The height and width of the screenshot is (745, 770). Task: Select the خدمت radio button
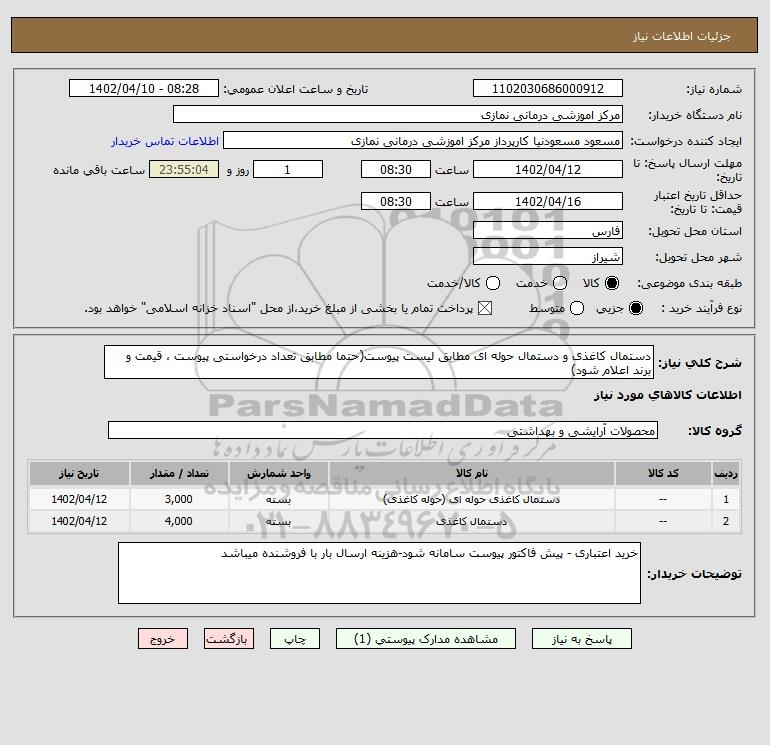(x=560, y=283)
